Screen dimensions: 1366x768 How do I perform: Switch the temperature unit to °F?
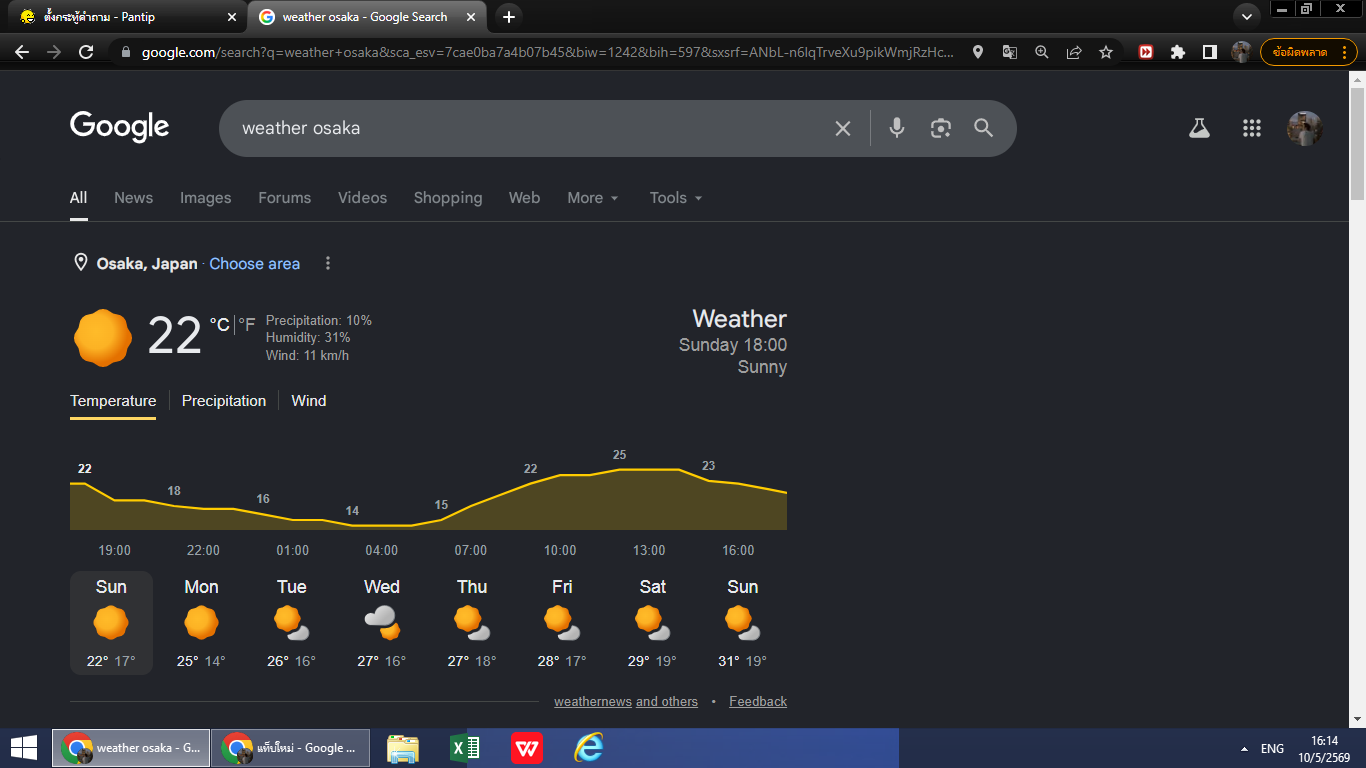tap(247, 324)
